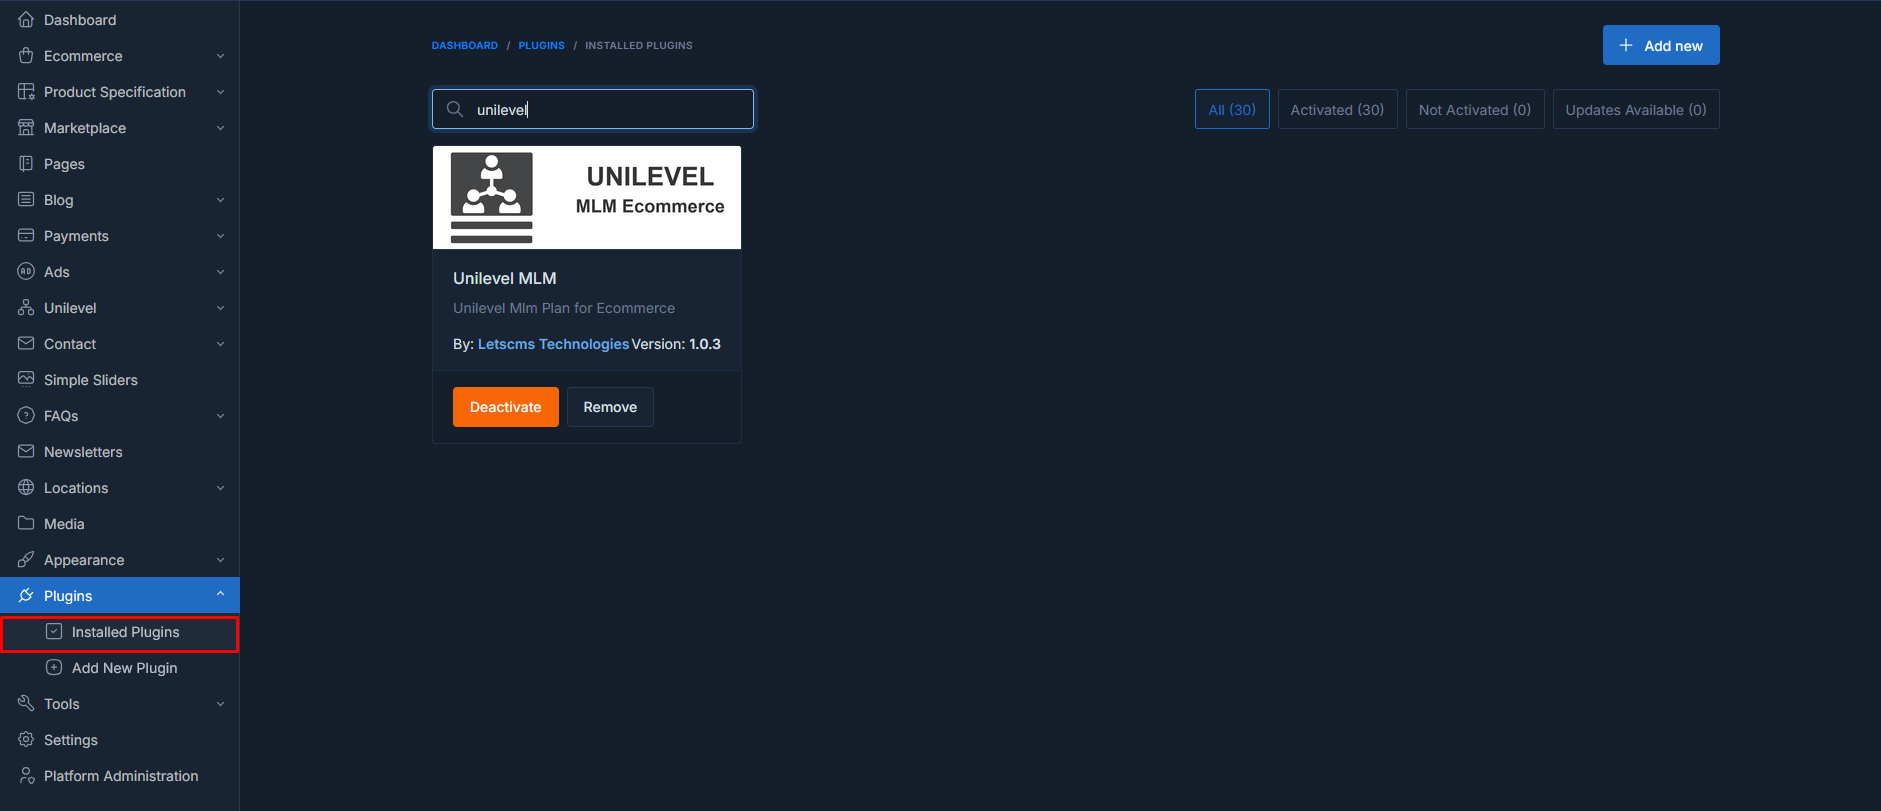Viewport: 1881px width, 811px height.
Task: Click the search magnifier icon in plugin search
Action: pyautogui.click(x=455, y=109)
